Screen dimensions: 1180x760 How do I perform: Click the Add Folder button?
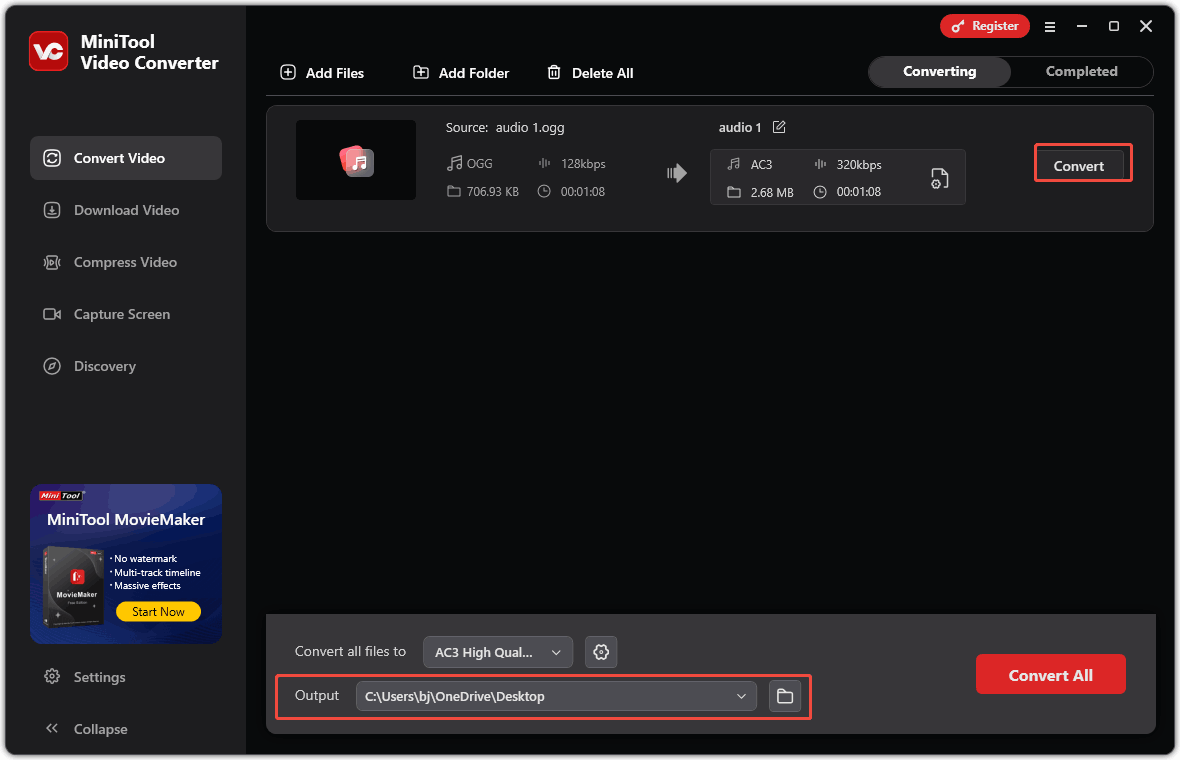(x=461, y=73)
